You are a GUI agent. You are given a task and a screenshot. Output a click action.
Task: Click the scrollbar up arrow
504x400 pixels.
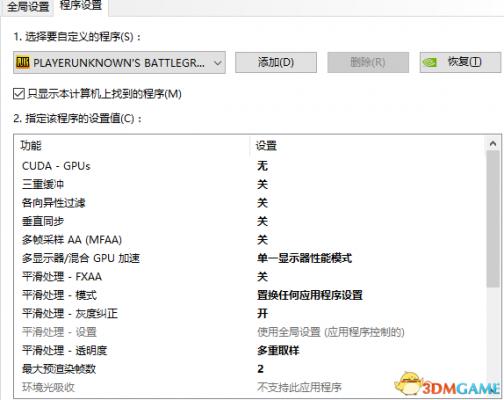pos(493,144)
